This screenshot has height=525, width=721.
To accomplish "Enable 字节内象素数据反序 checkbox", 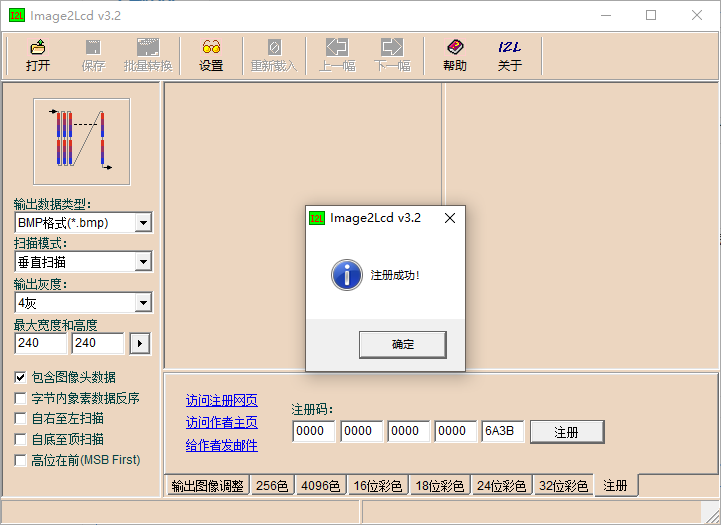I will (20, 398).
